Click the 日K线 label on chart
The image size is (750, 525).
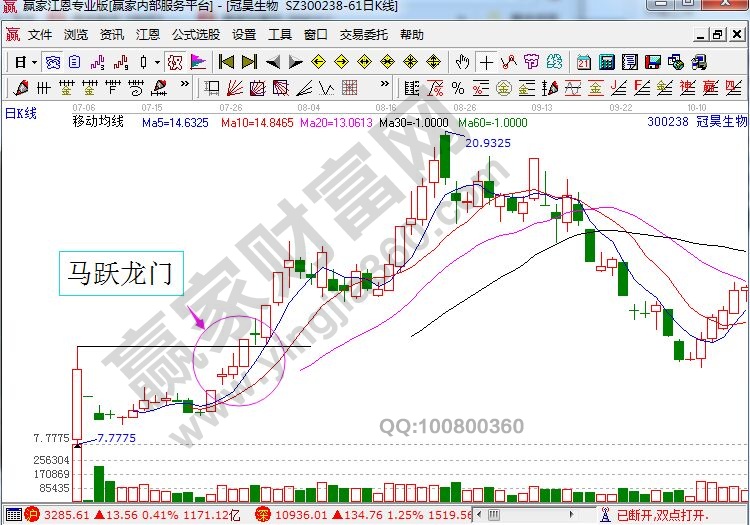pyautogui.click(x=21, y=112)
